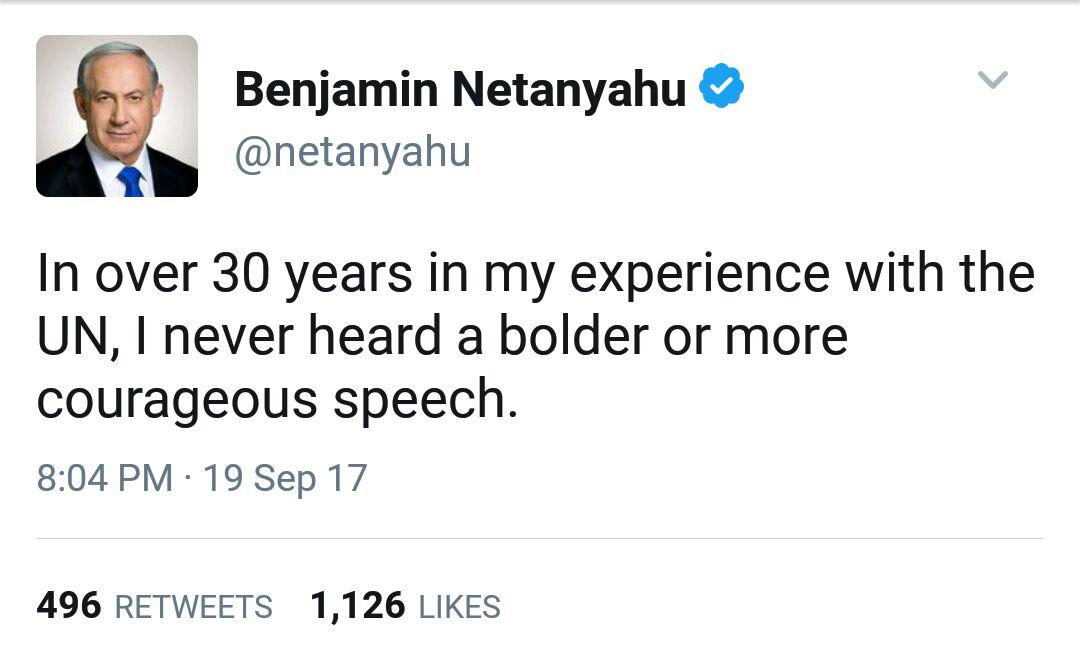Click the words "courageous speech" in tweet
Screen dimensions: 1080x671
click(x=278, y=400)
